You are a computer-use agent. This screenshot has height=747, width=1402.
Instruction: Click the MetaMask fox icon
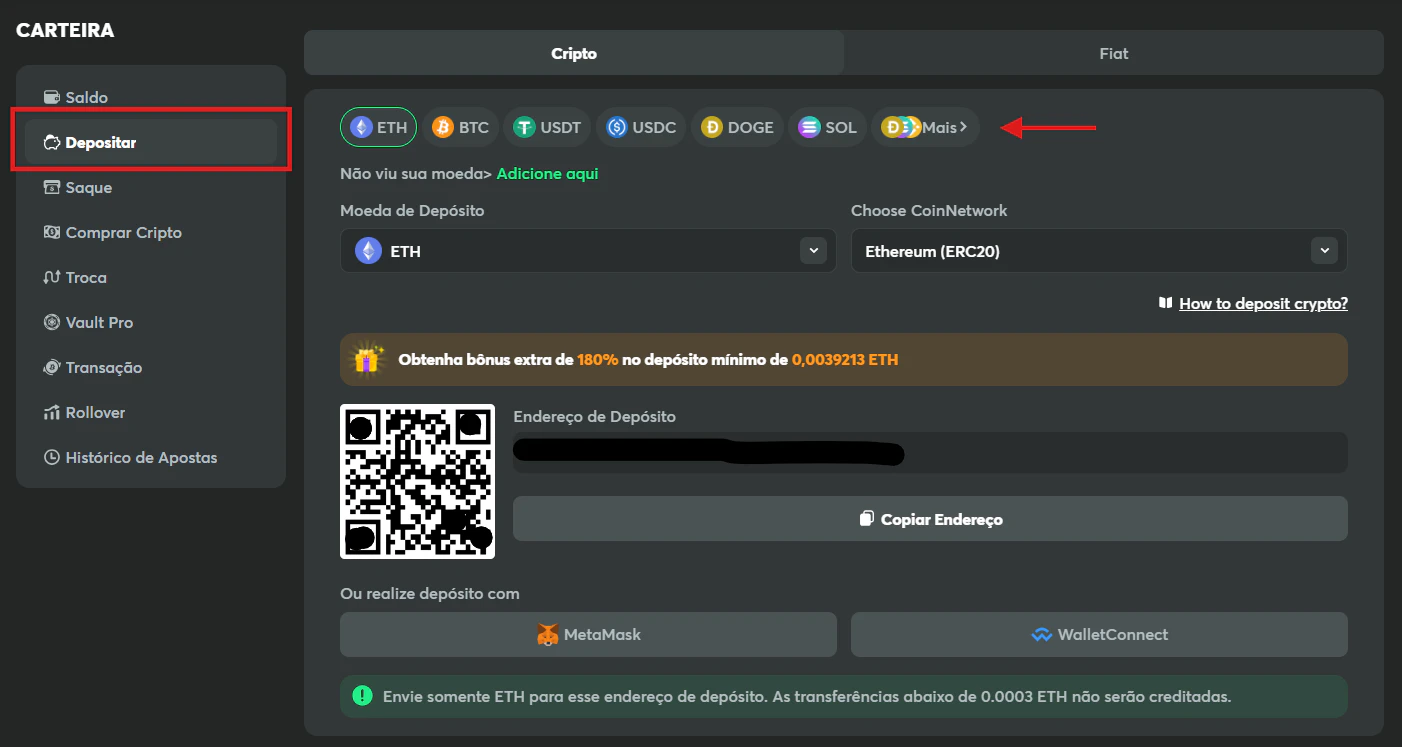click(547, 634)
